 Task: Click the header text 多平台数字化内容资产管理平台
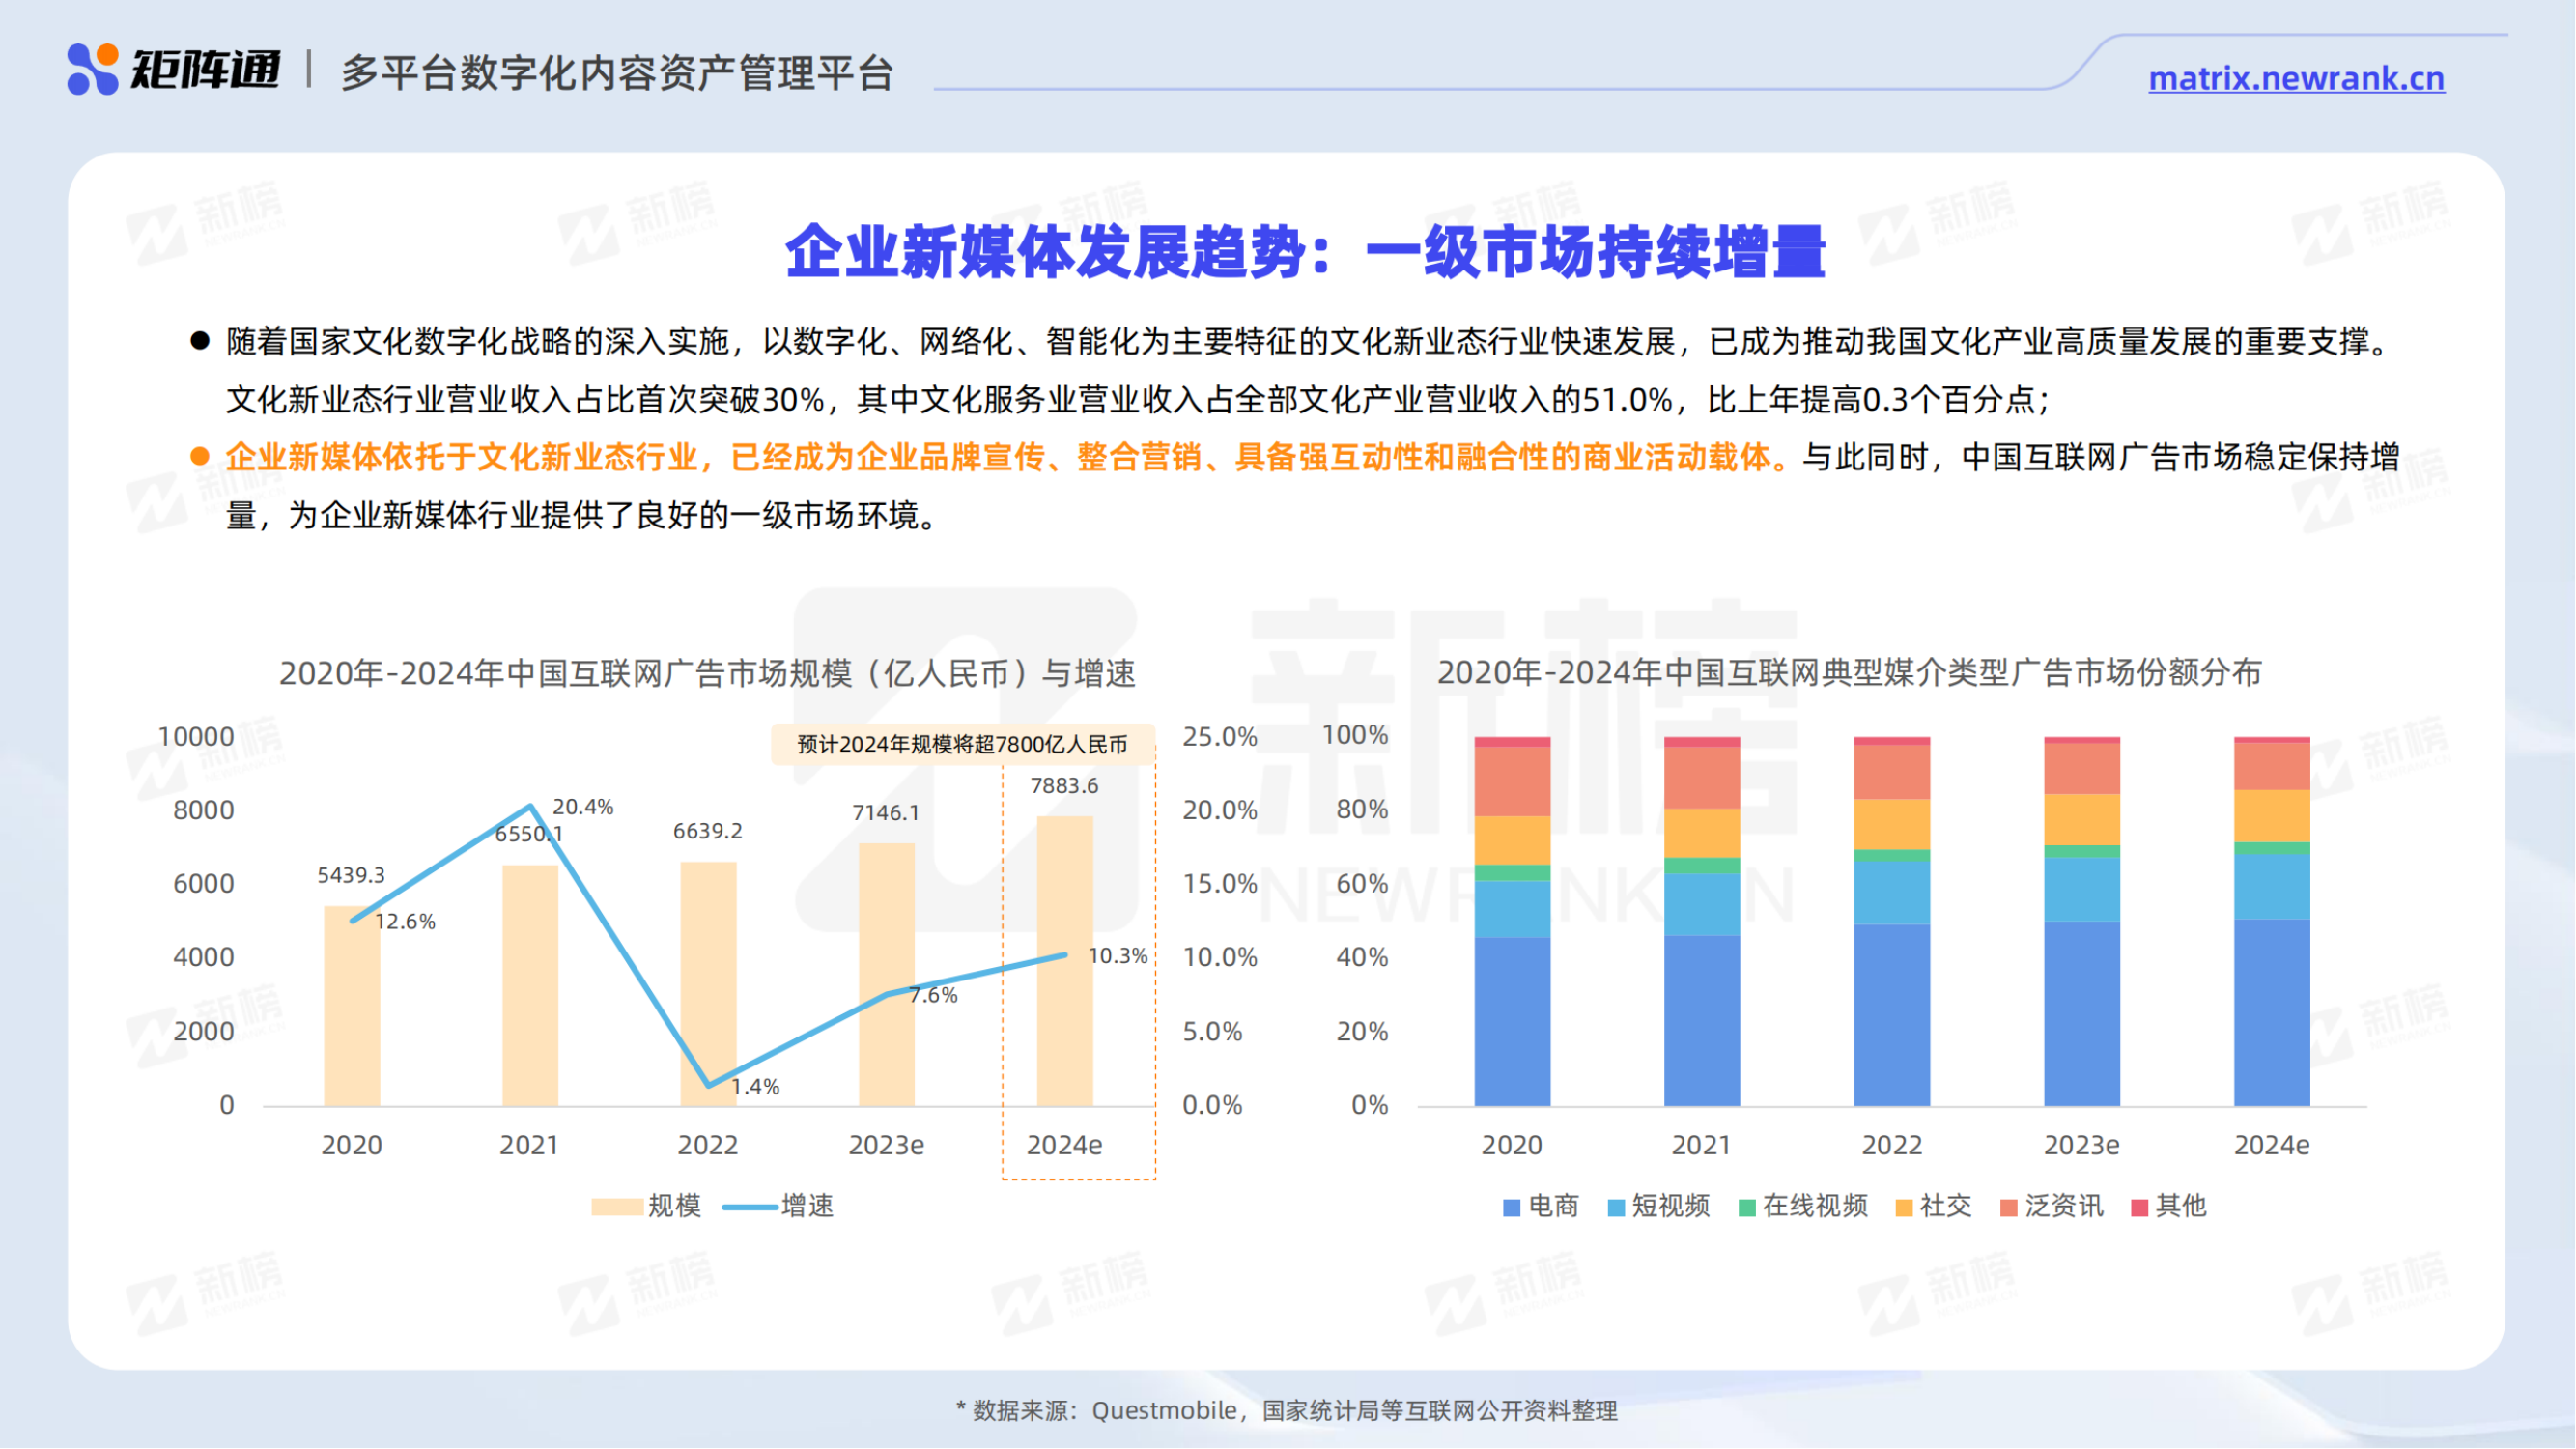click(x=616, y=73)
